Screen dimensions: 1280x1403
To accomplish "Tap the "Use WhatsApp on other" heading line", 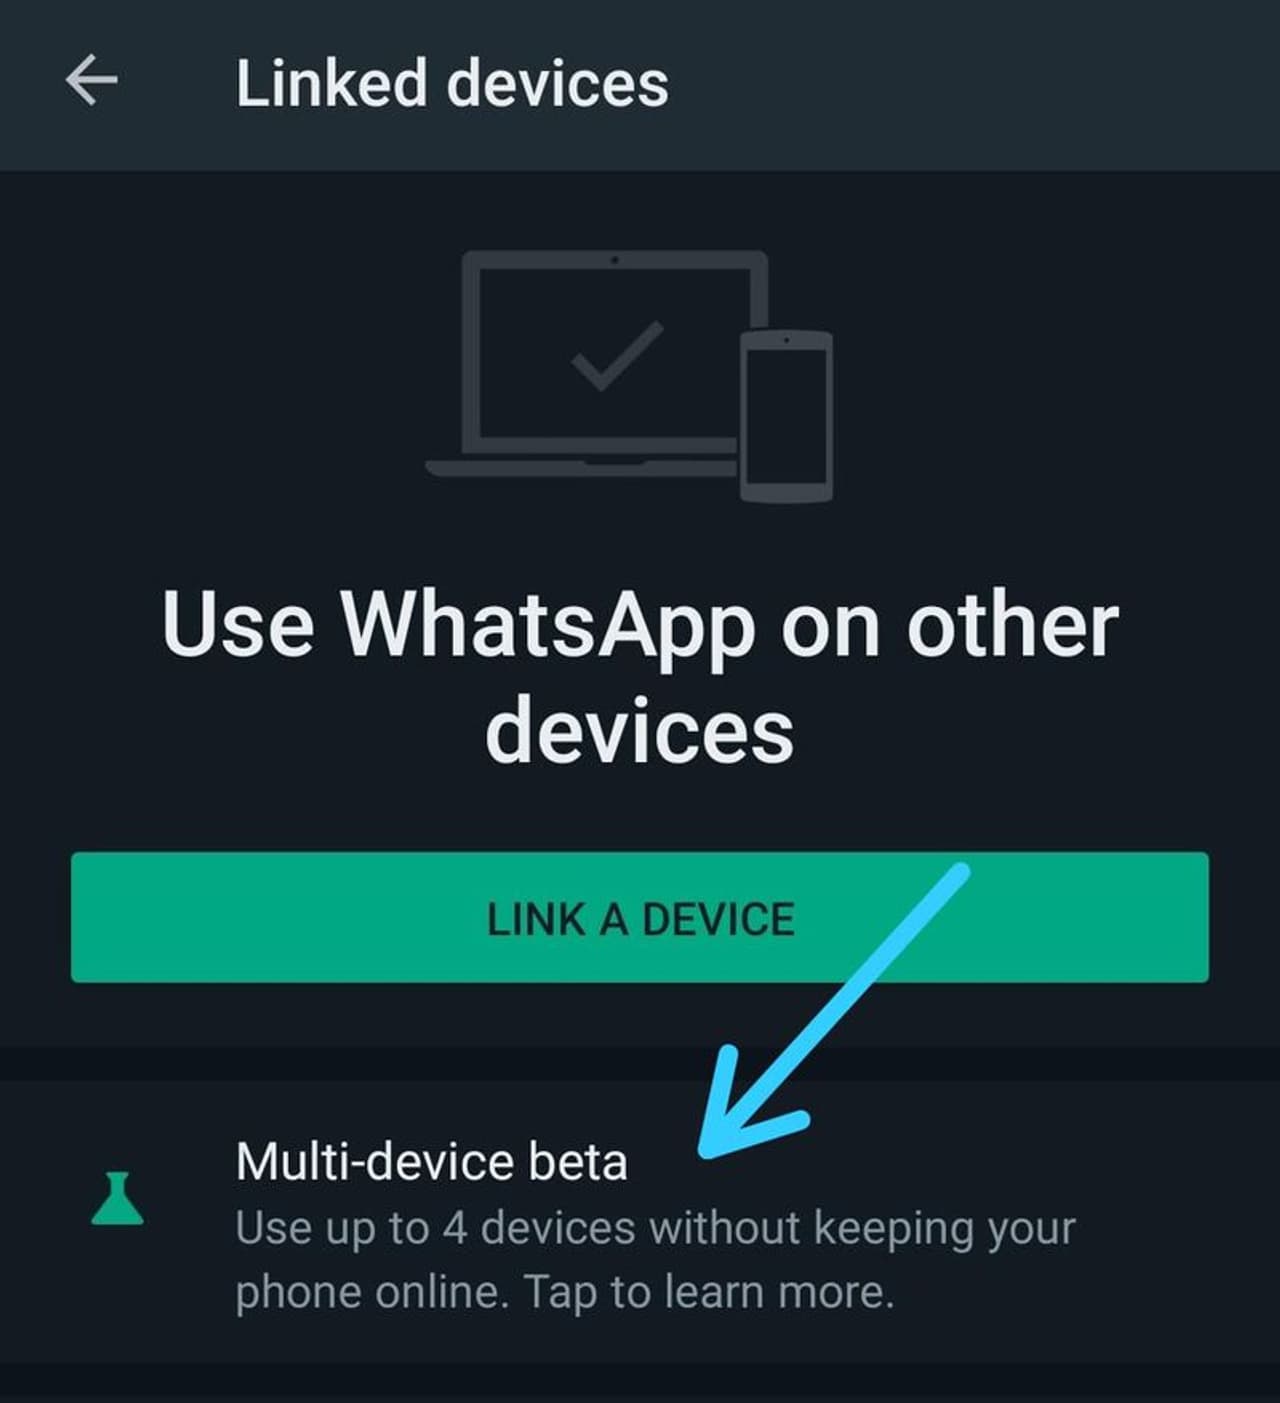I will (640, 624).
